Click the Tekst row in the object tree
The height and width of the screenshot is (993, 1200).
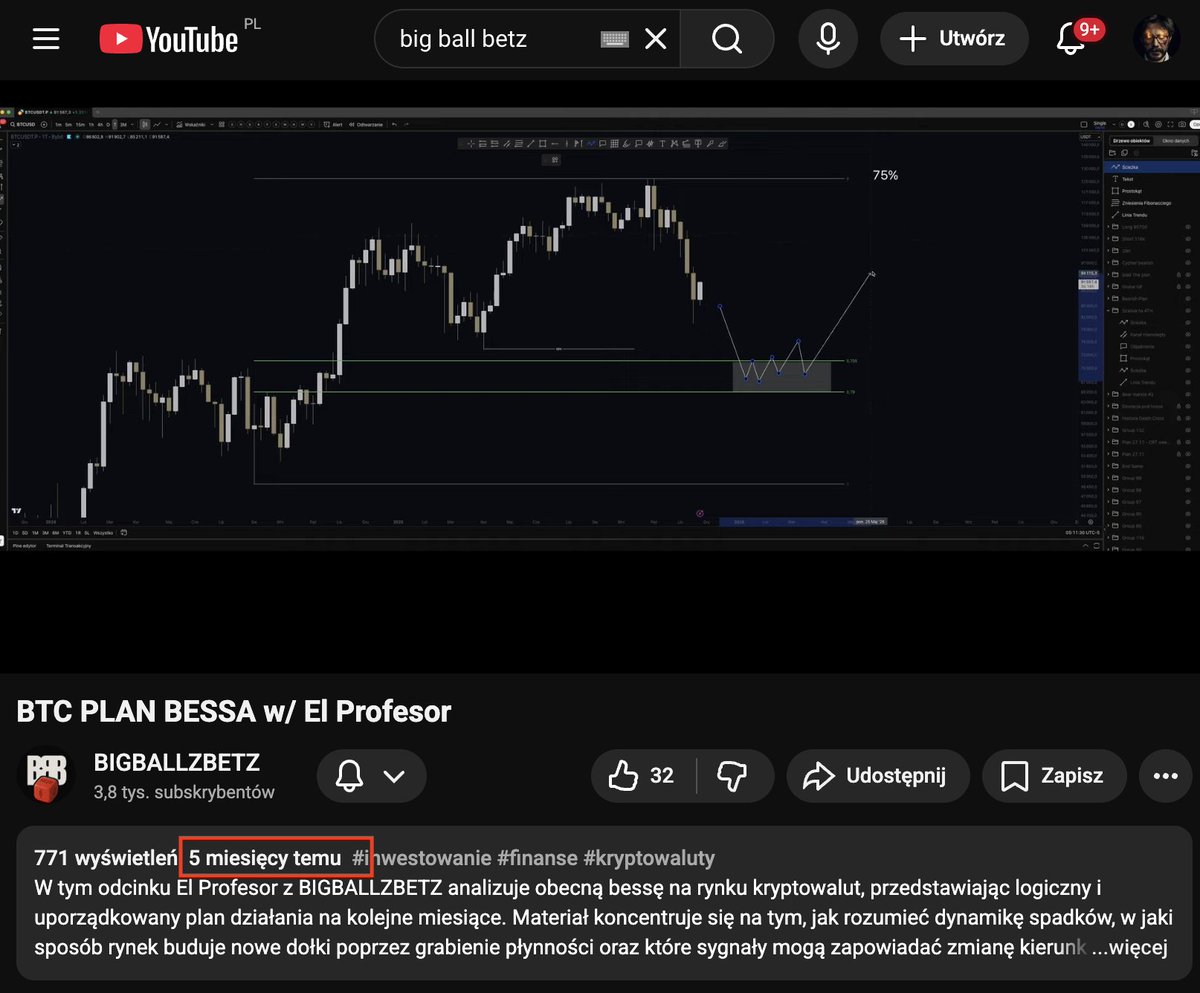pyautogui.click(x=1150, y=179)
